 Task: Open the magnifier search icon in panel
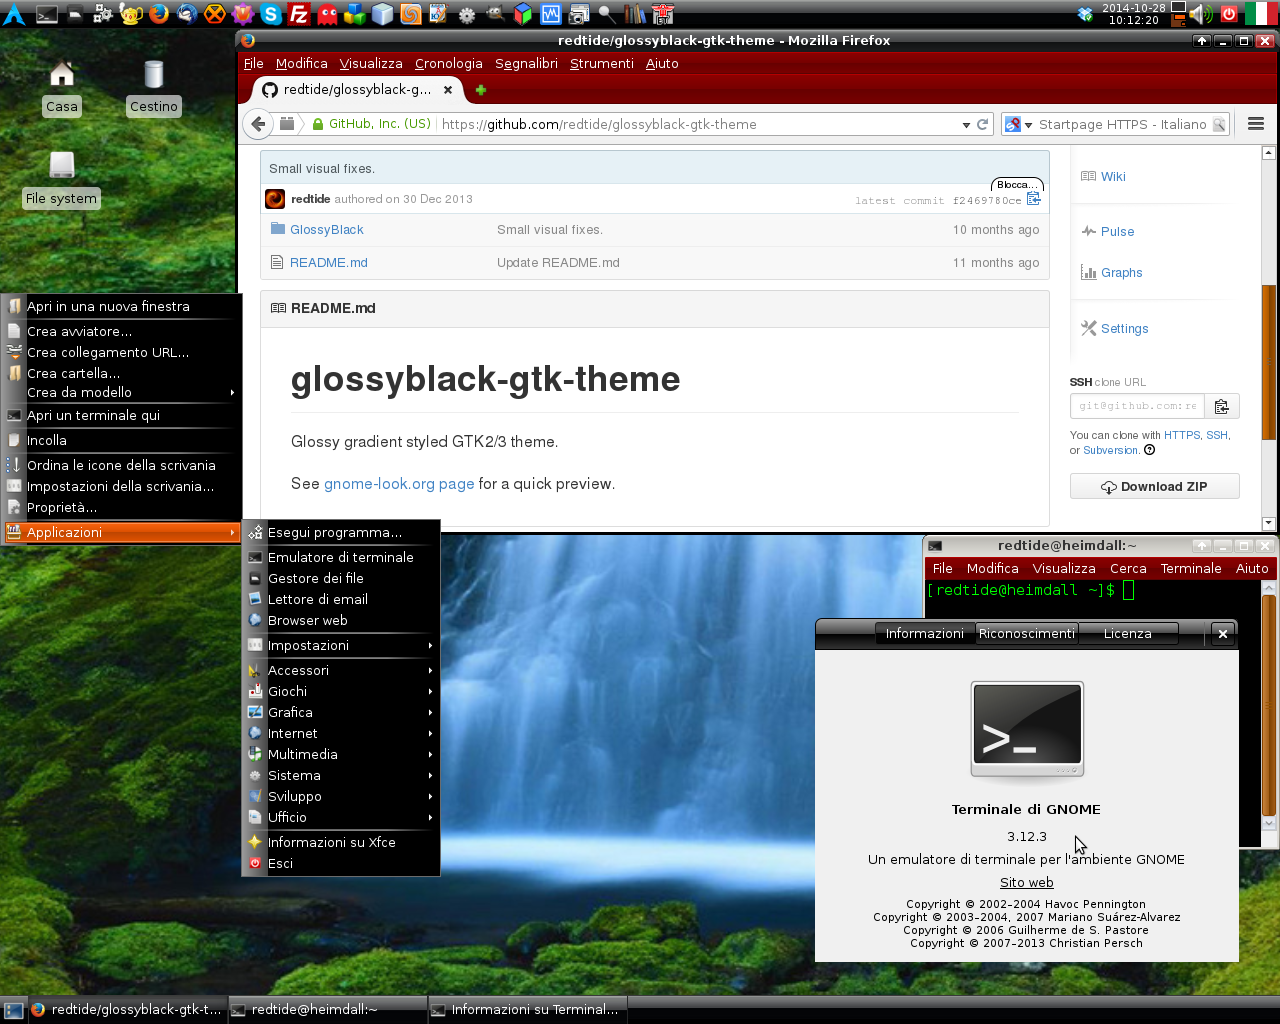(607, 14)
